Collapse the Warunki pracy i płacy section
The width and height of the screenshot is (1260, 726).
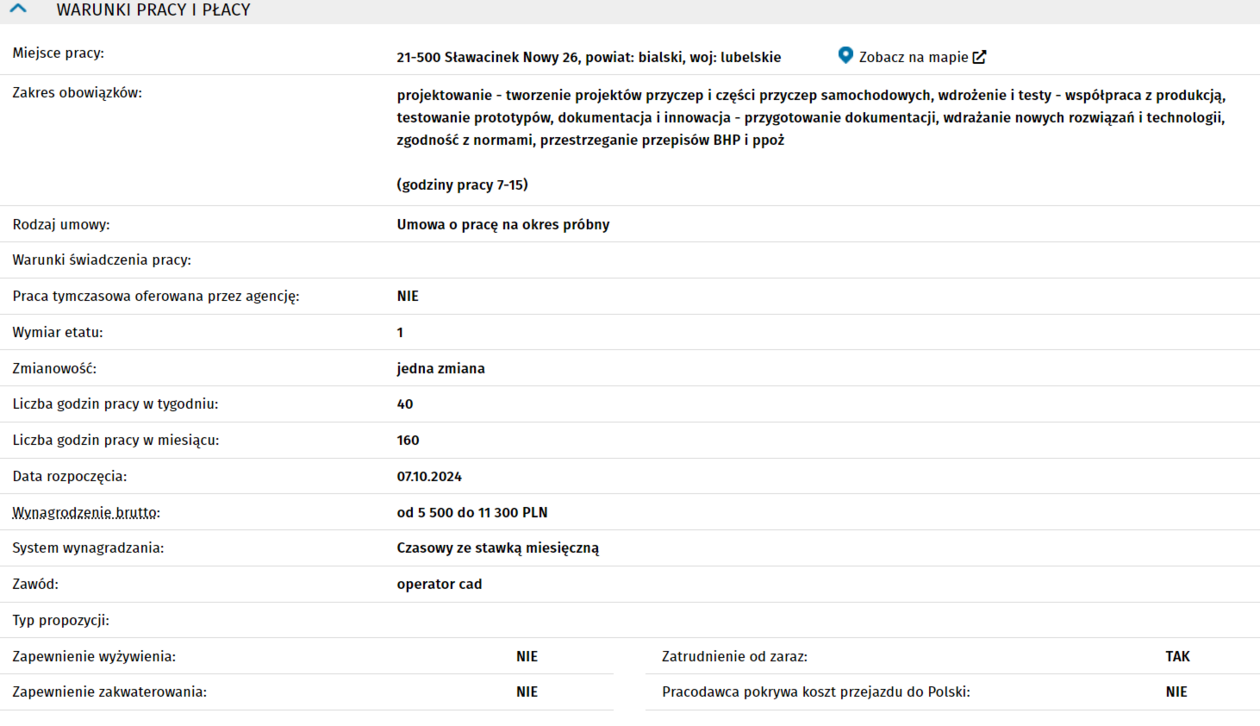coord(18,10)
